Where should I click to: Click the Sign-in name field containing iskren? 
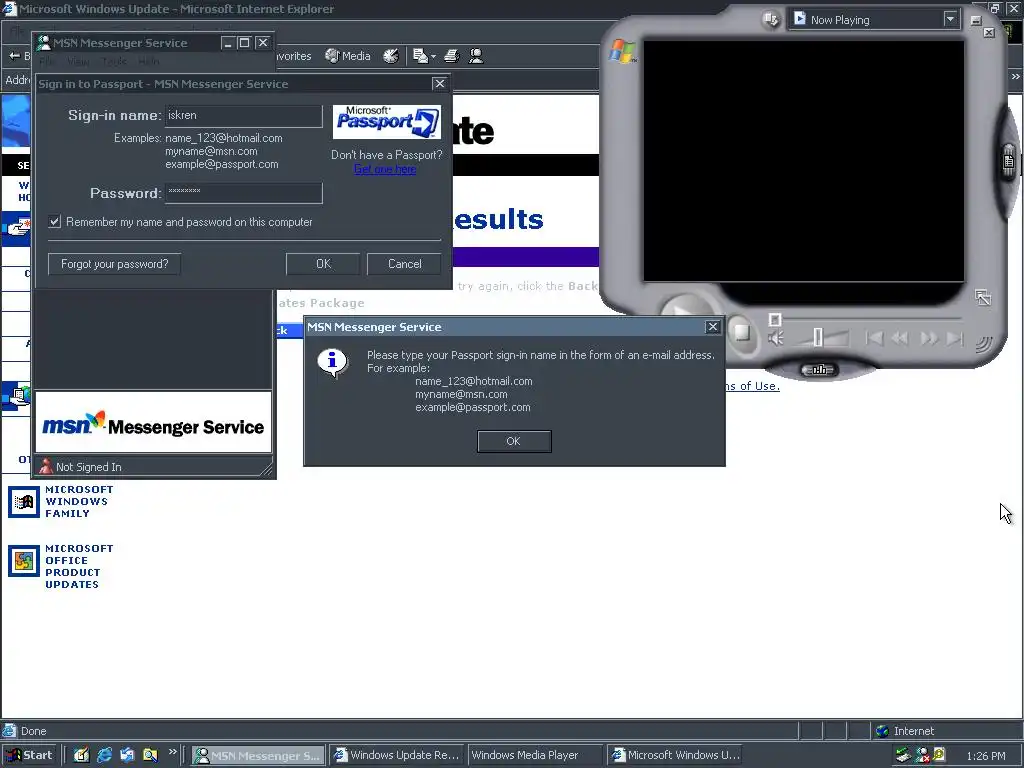click(x=244, y=116)
